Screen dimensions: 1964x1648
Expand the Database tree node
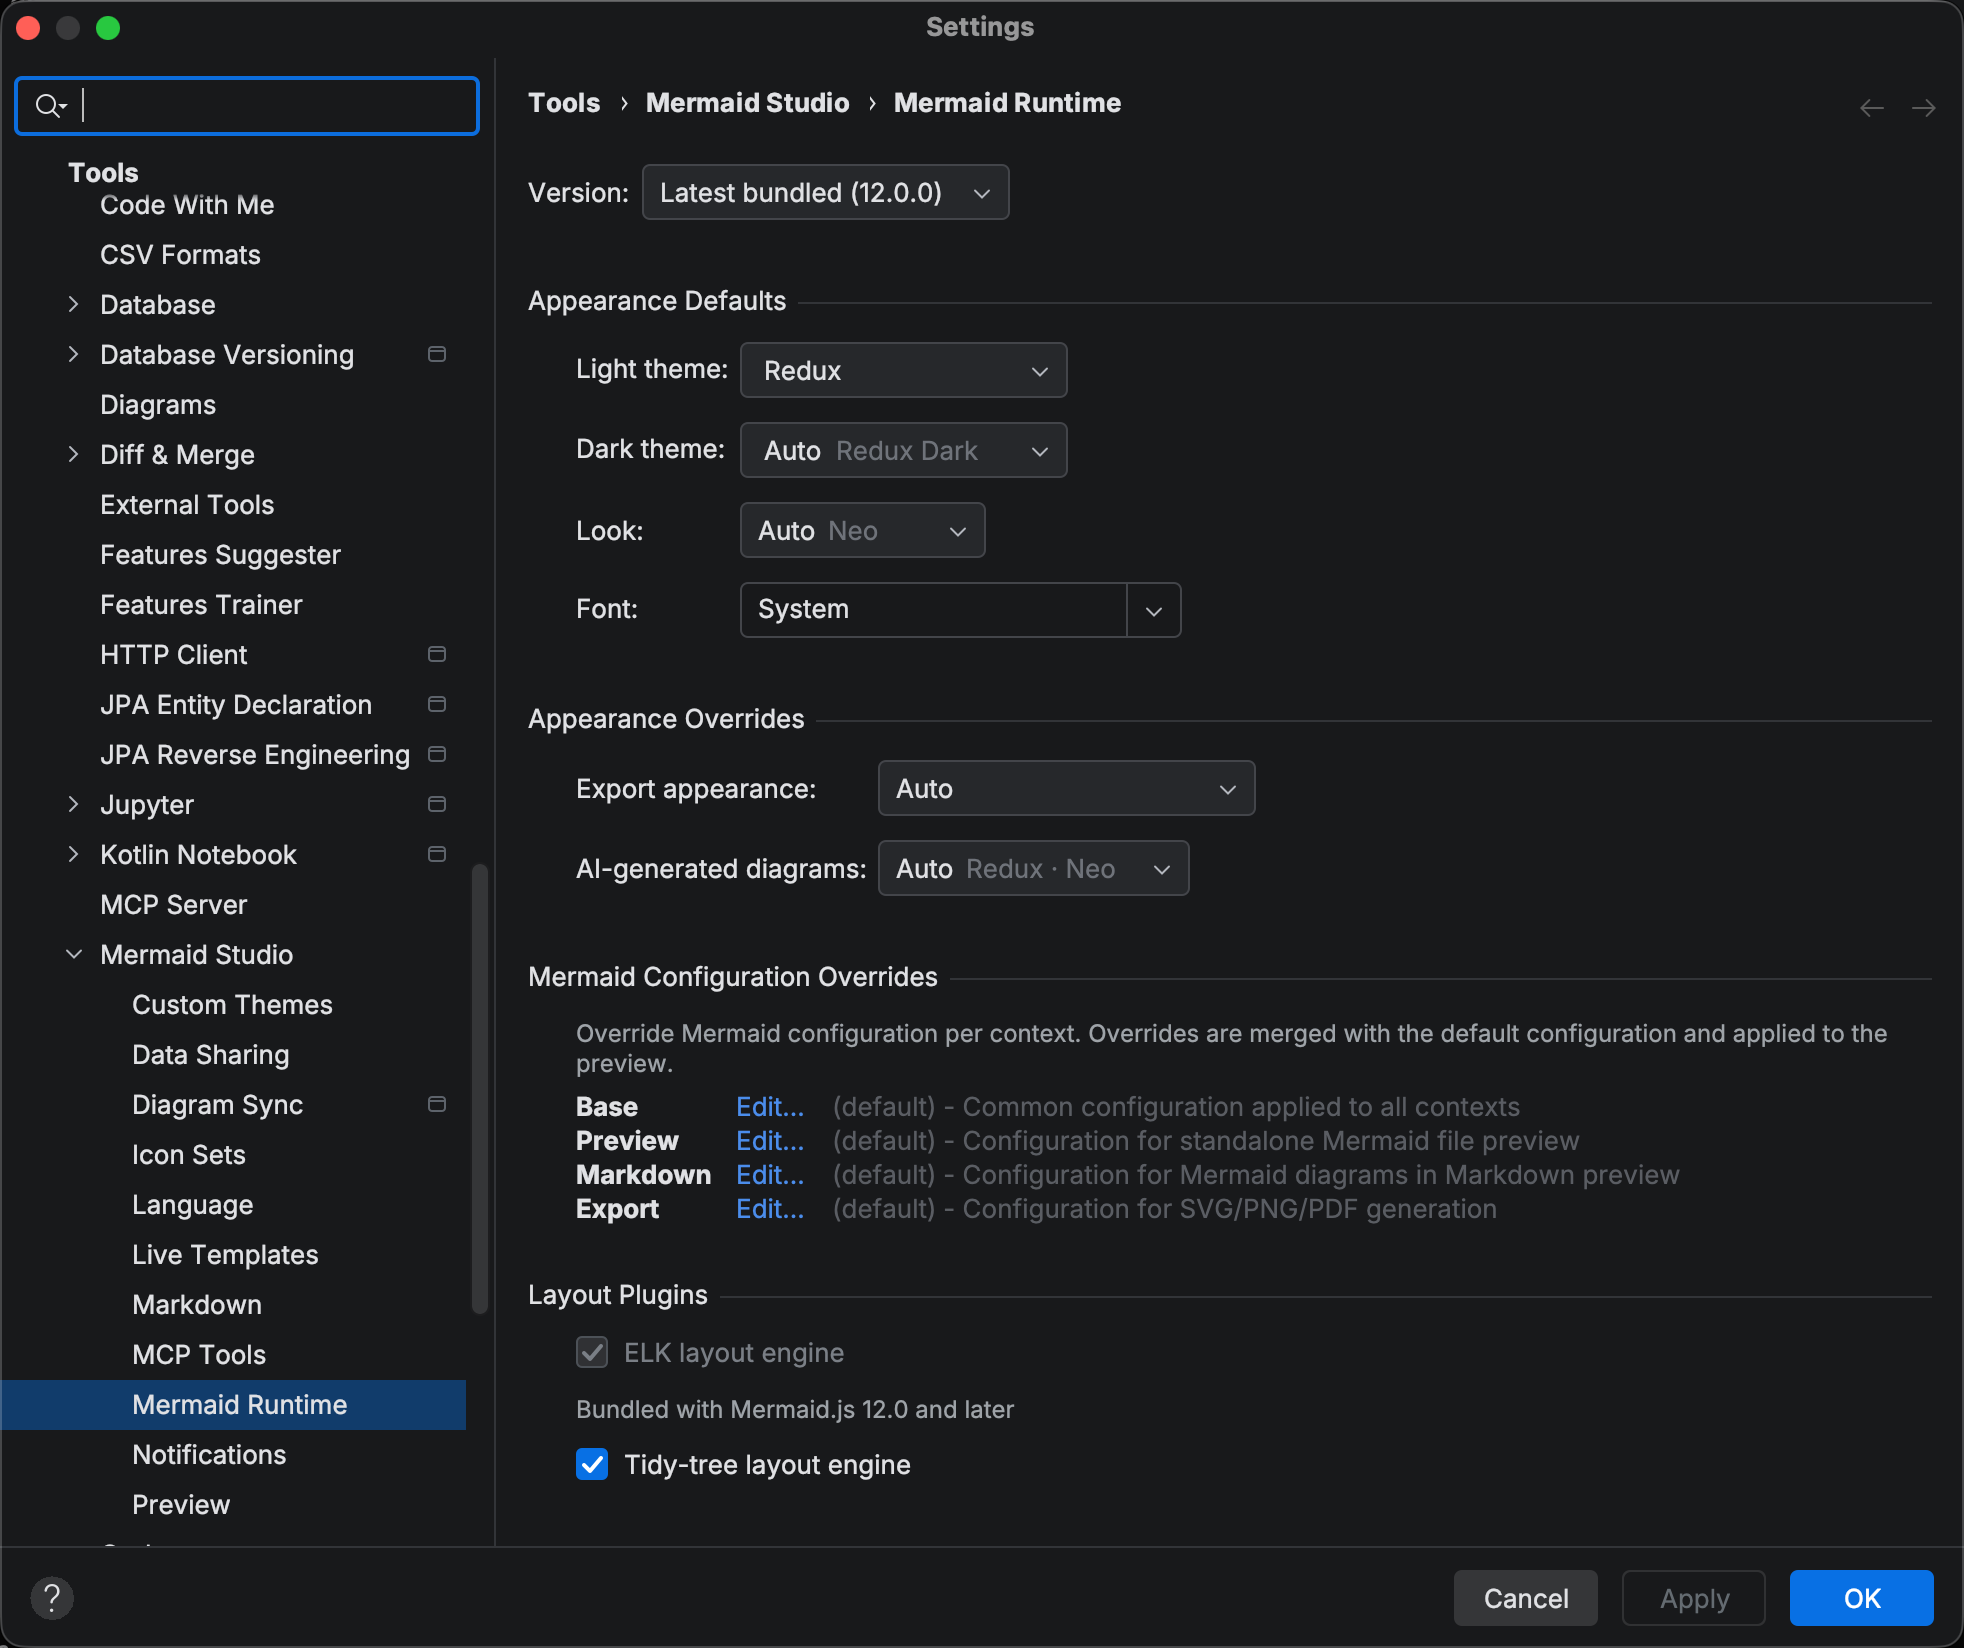point(73,304)
